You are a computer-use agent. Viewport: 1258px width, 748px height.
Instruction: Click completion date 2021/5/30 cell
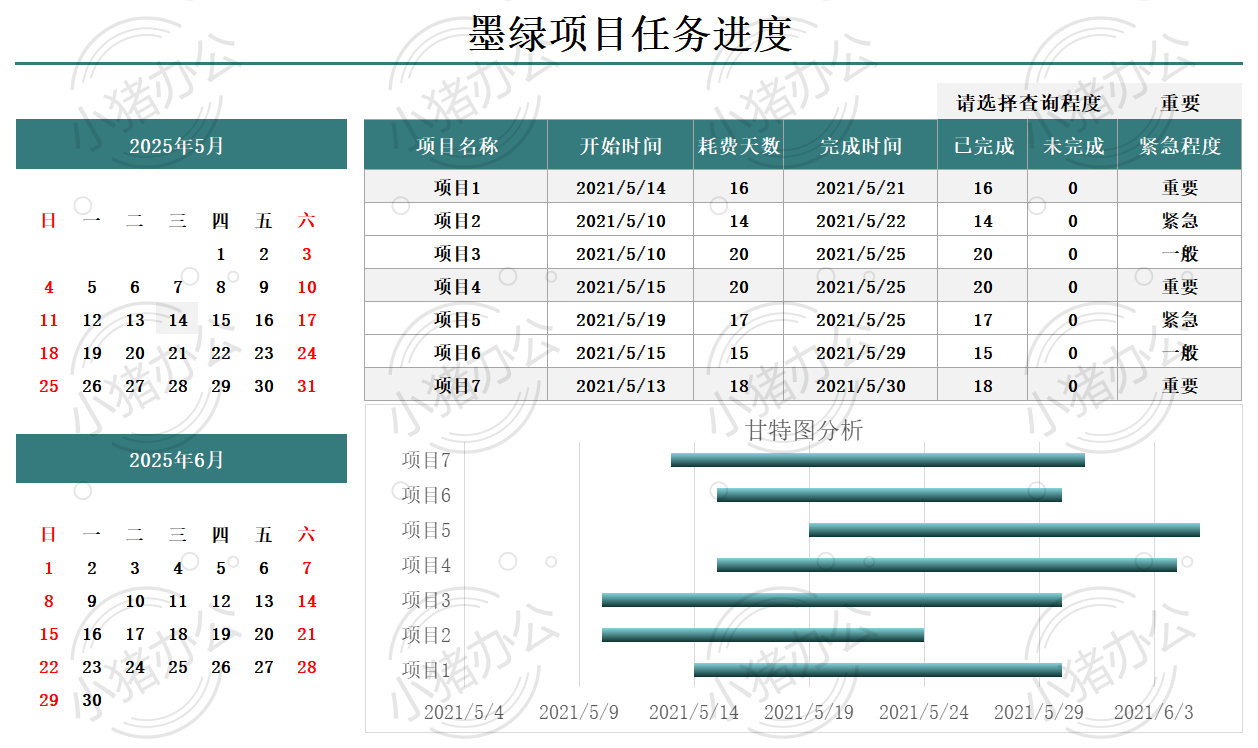pos(860,385)
